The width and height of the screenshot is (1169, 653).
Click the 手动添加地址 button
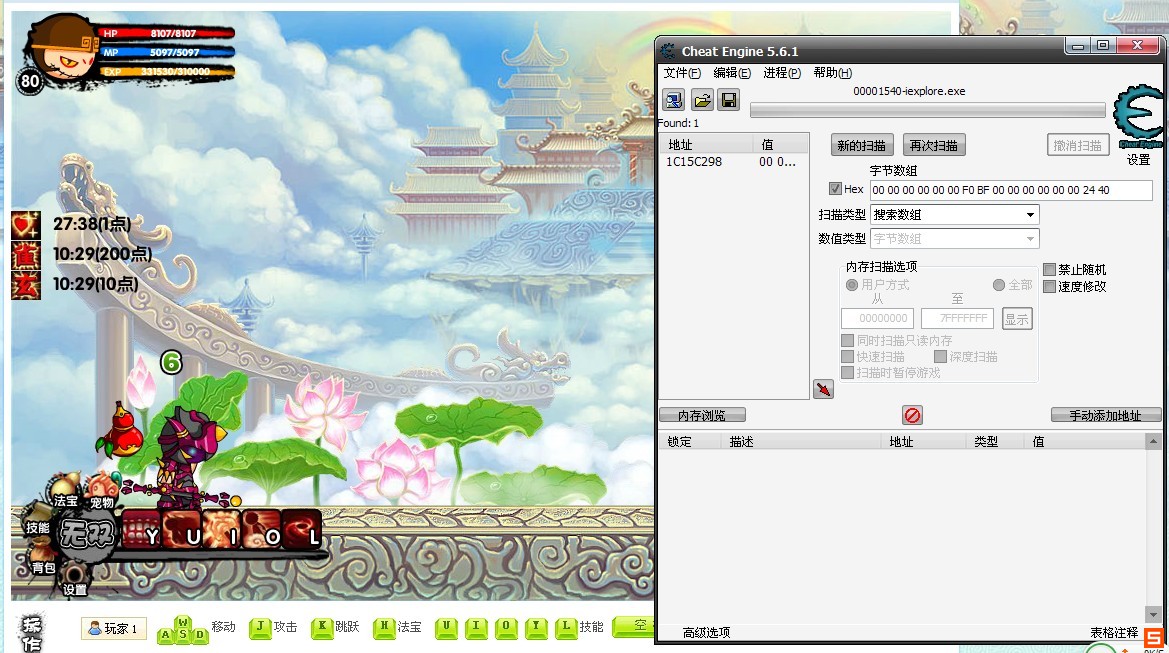click(1106, 415)
